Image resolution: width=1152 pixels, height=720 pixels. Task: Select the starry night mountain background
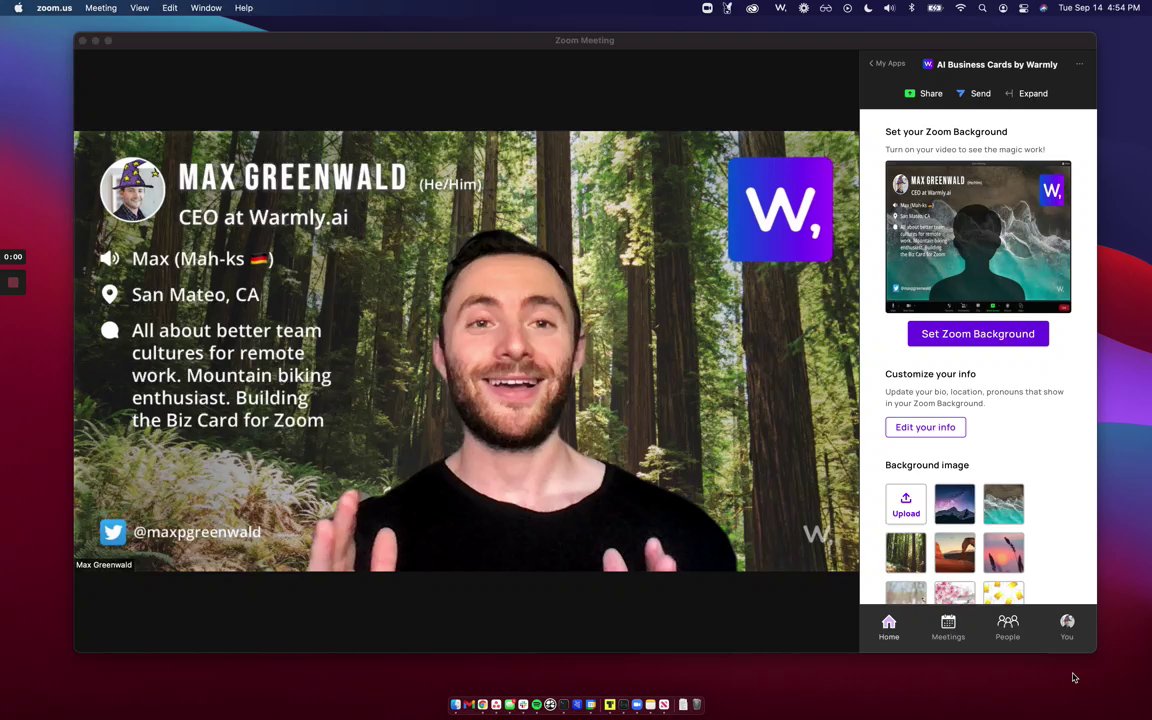[954, 504]
